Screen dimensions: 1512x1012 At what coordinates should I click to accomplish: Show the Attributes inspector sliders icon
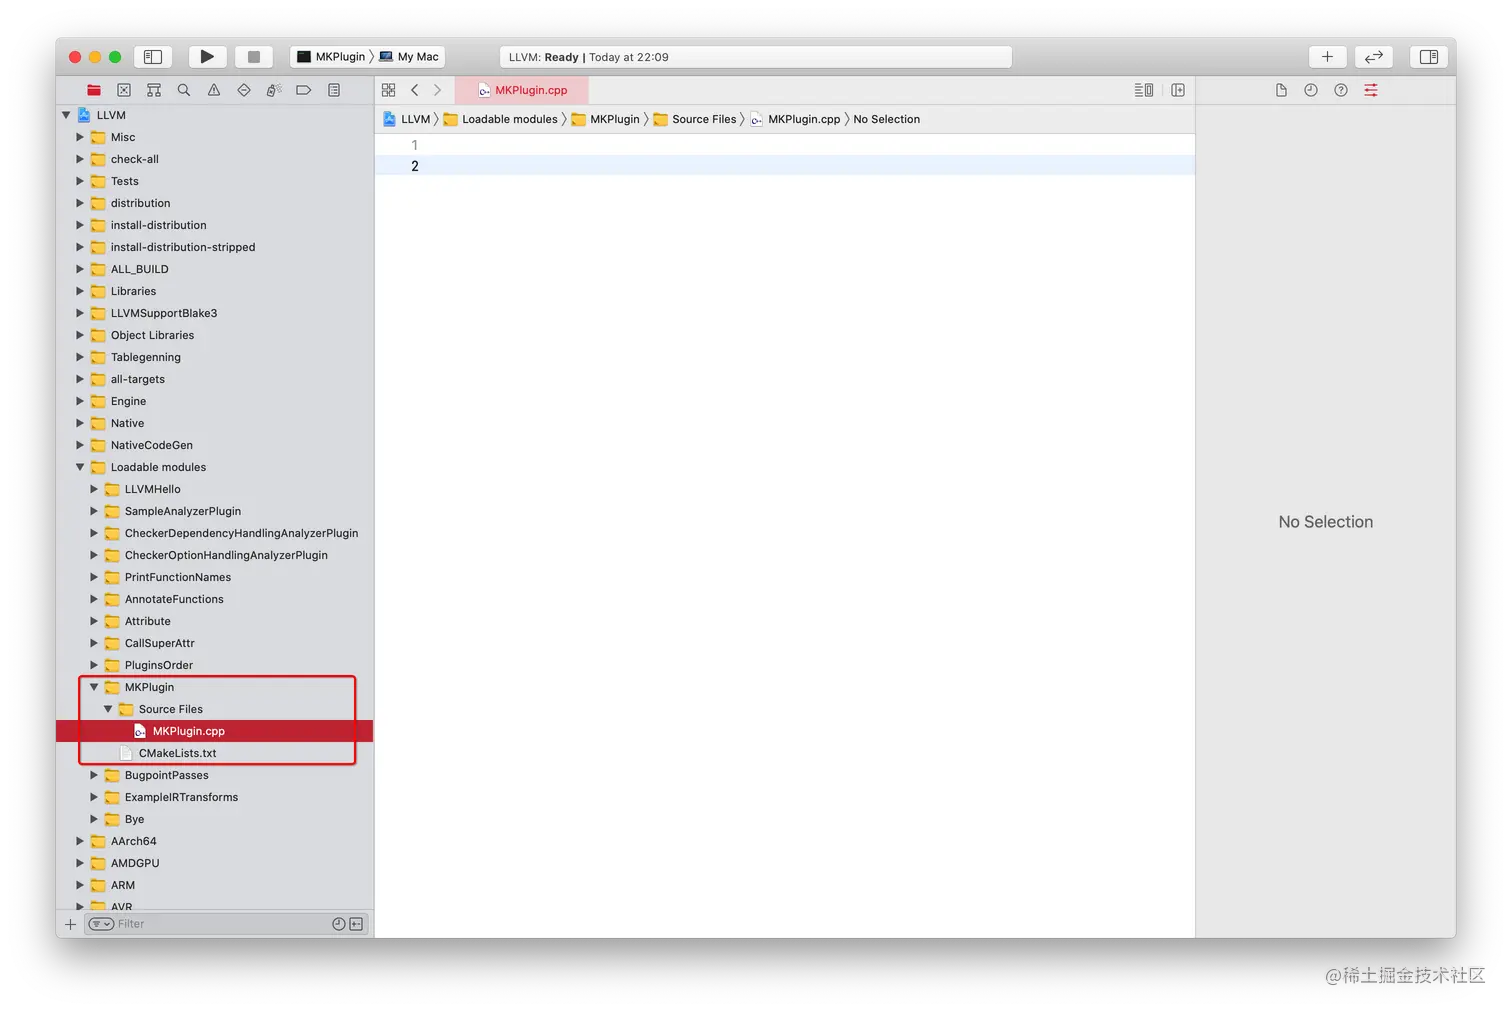click(1371, 90)
